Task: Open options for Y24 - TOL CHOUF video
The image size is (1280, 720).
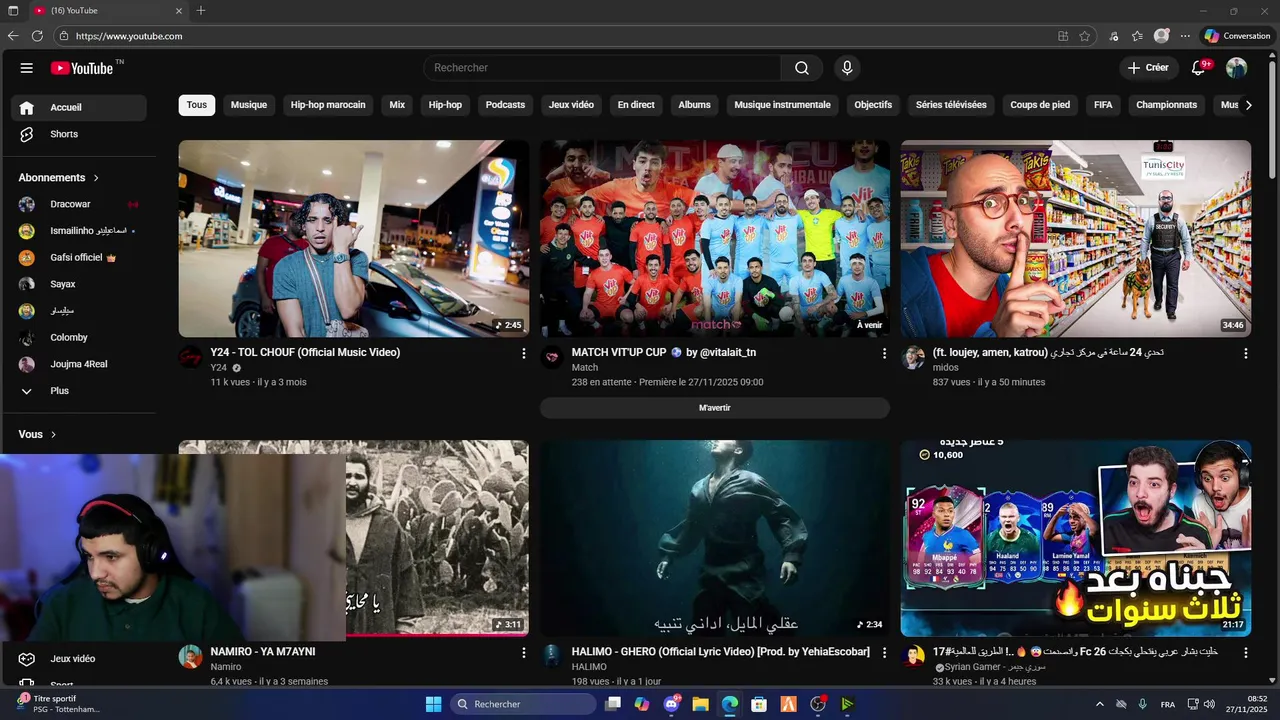Action: coord(523,353)
